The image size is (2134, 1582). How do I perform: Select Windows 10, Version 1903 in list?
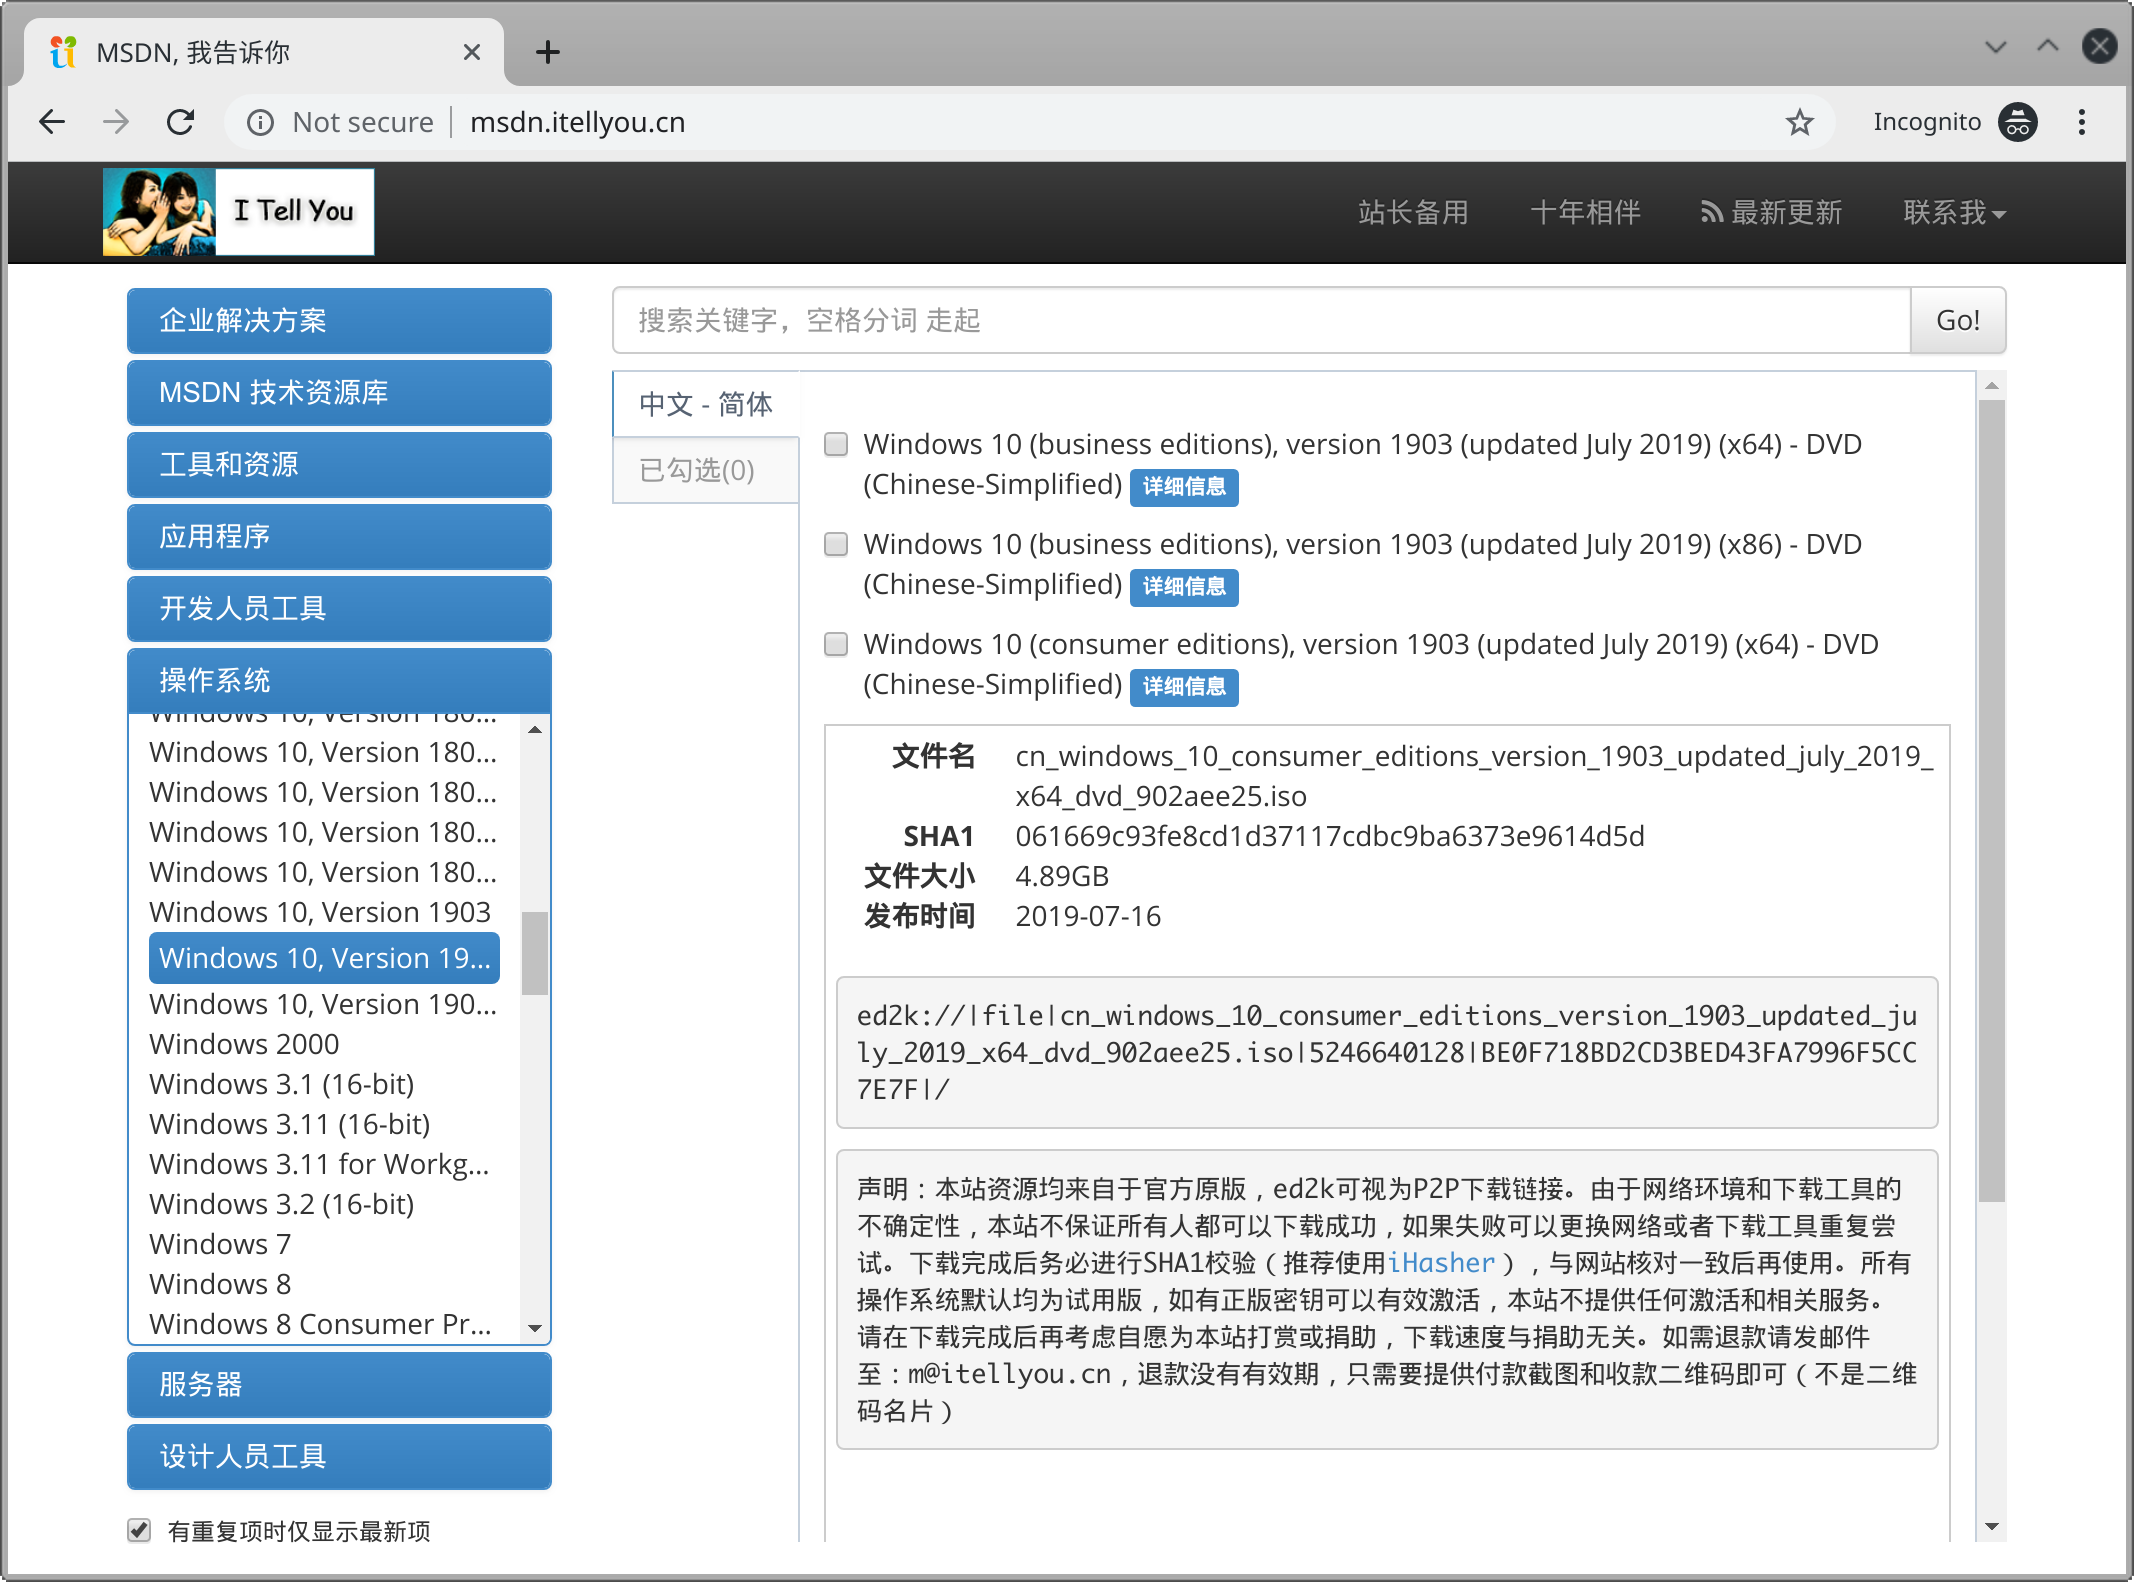coord(320,912)
